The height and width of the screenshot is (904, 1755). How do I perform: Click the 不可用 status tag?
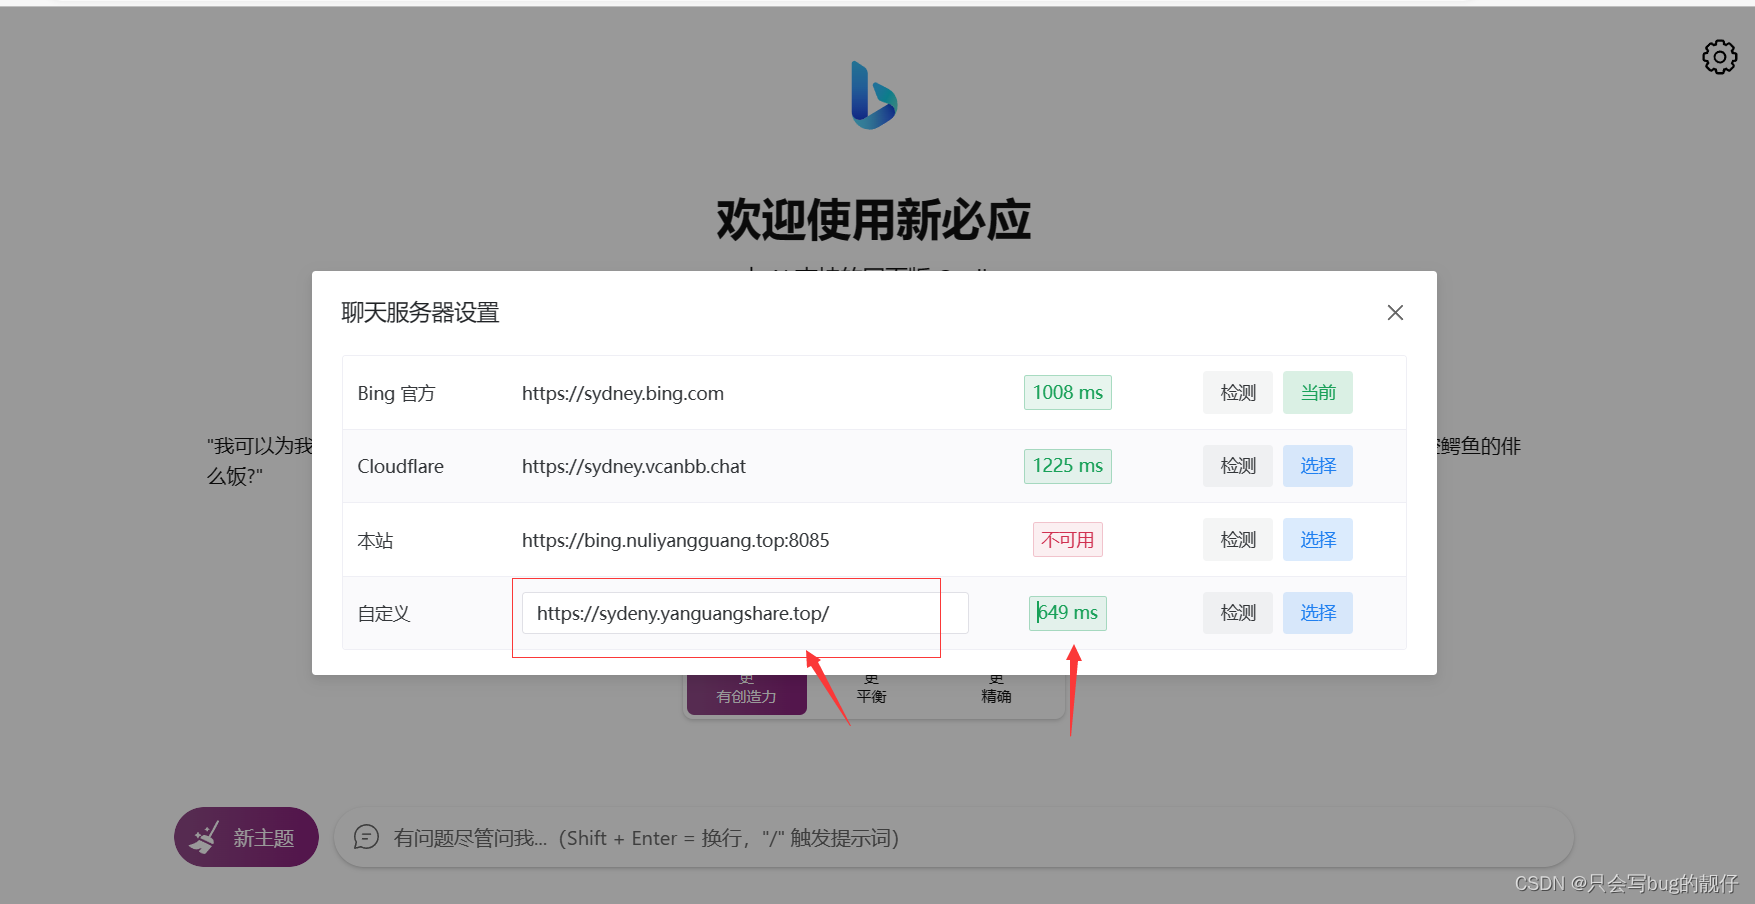click(x=1068, y=540)
